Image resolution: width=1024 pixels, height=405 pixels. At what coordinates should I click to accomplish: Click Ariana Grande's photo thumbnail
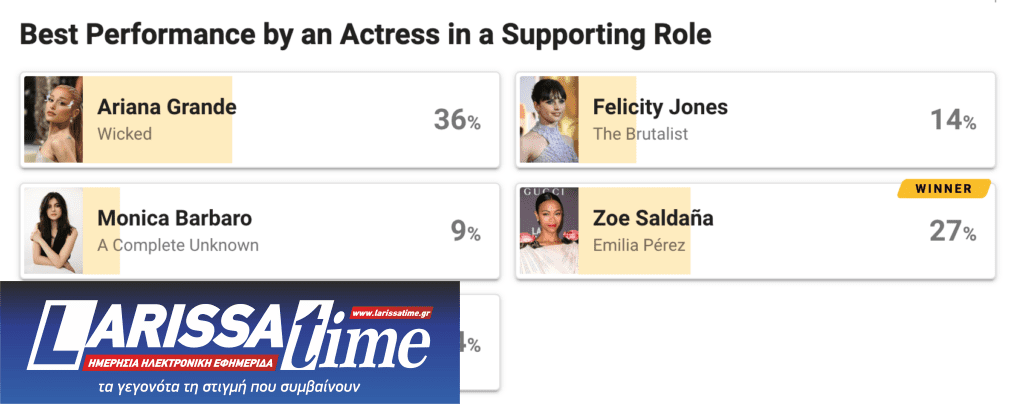53,120
